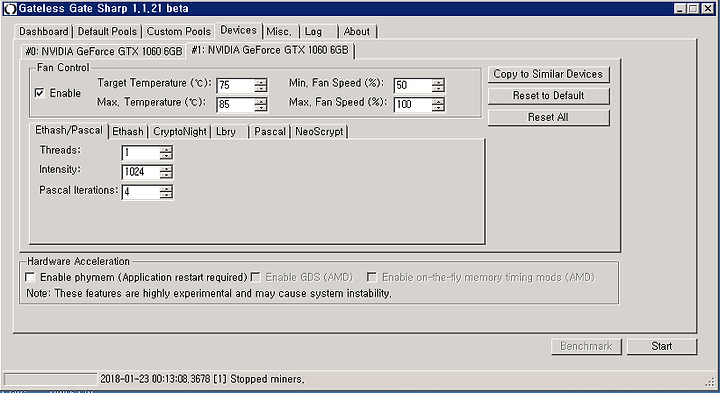Maximize the Gateless Gate Sharp window
The image size is (720, 393).
694,9
